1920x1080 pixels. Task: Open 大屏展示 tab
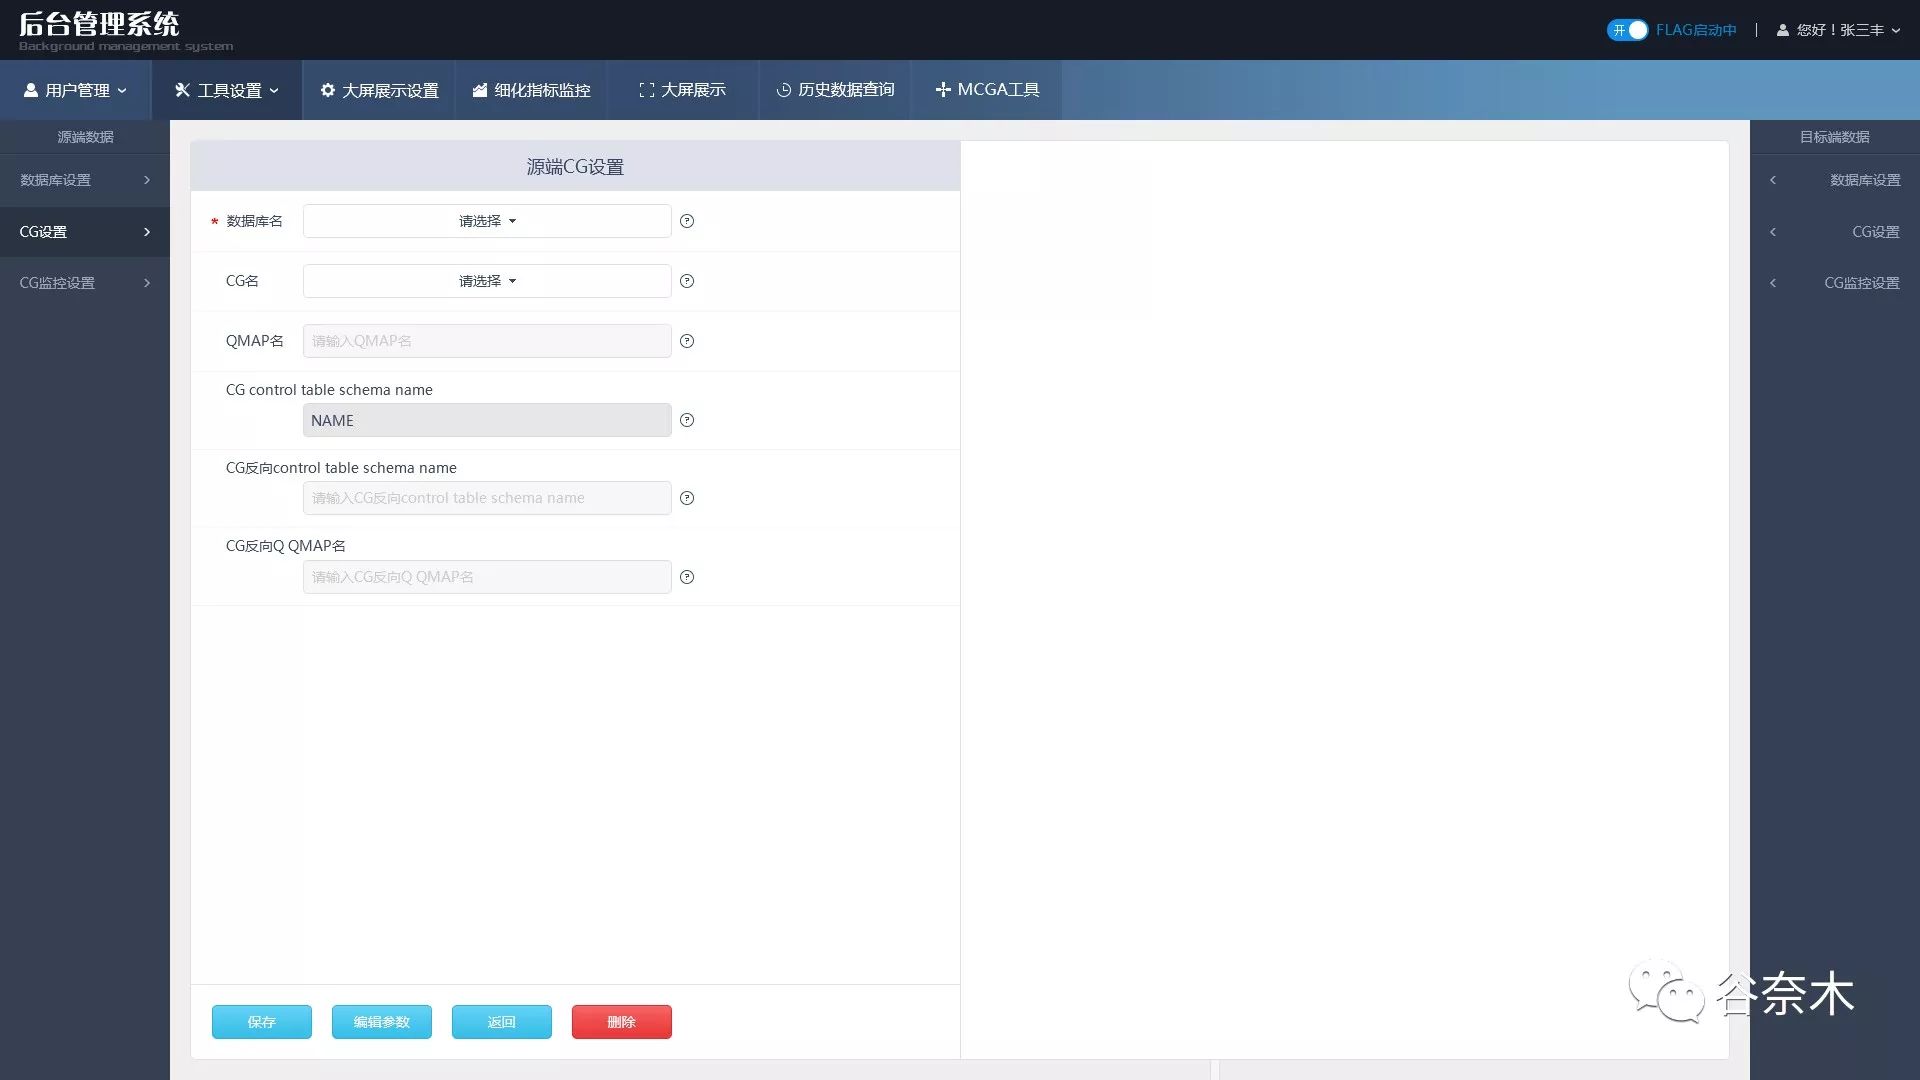683,90
